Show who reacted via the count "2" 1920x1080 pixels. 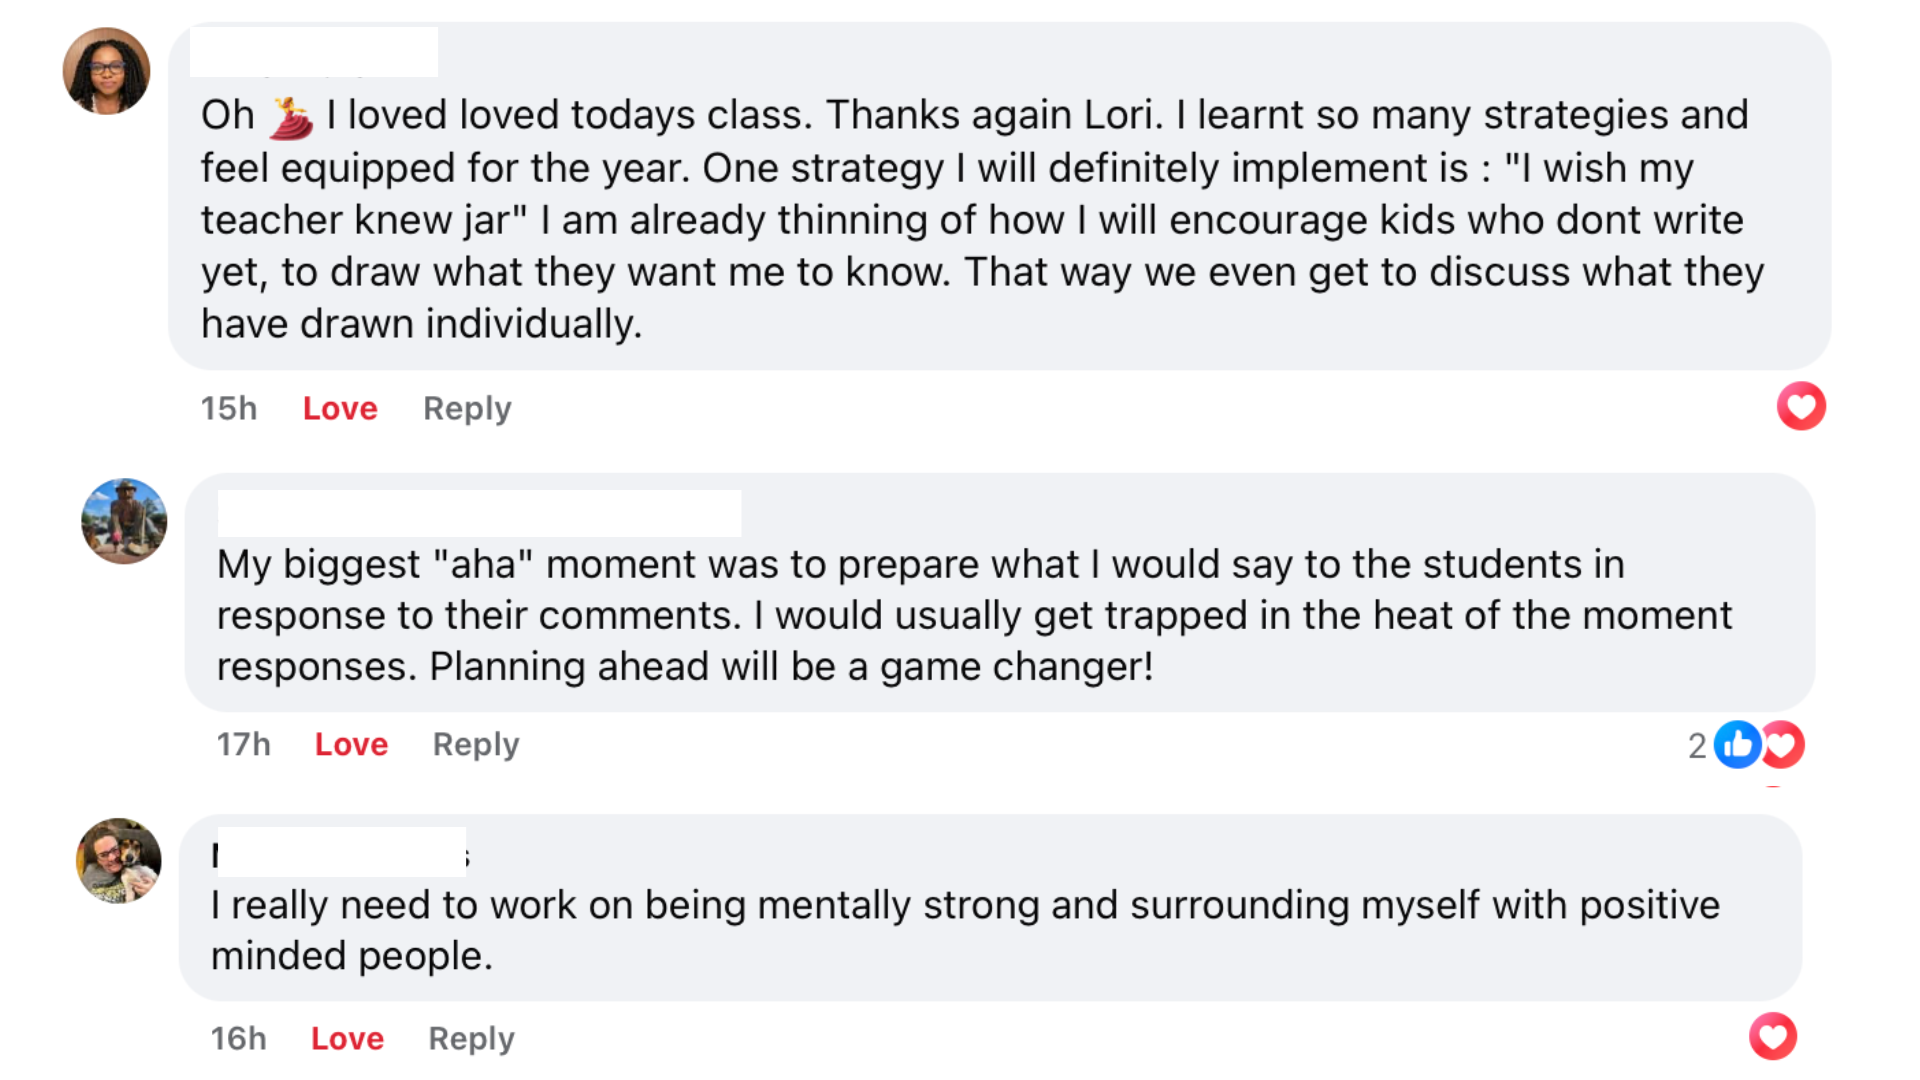click(1697, 746)
